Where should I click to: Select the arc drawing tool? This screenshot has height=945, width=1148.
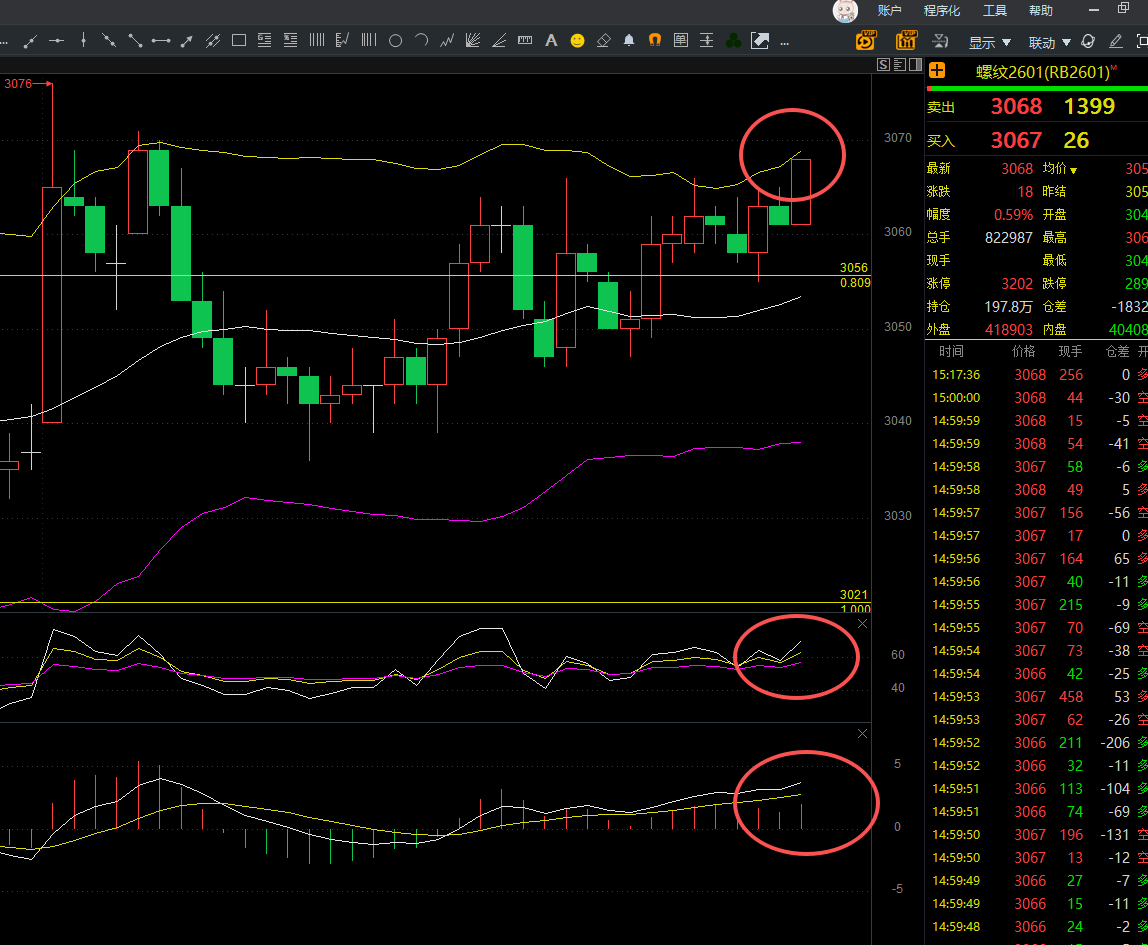421,40
